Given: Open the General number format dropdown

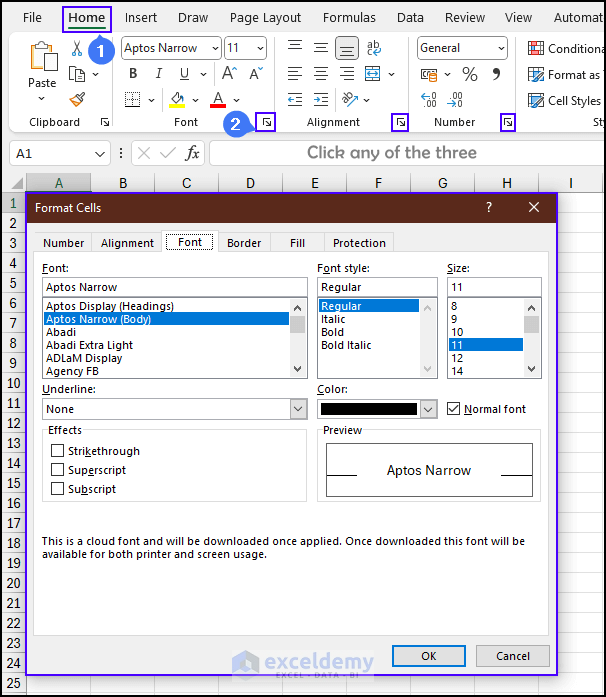Looking at the screenshot, I should pyautogui.click(x=501, y=48).
